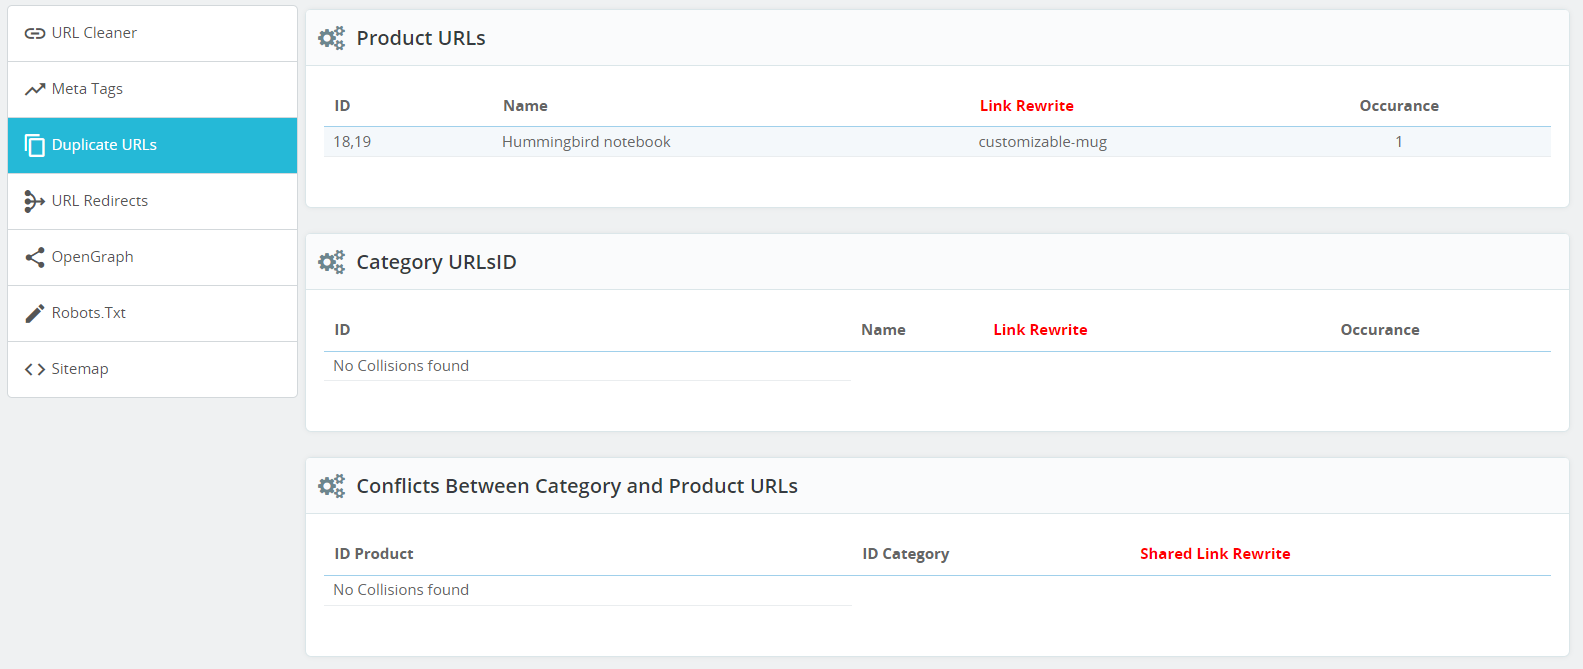
Task: Click the Hummingbird notebook product row
Action: coord(937,142)
